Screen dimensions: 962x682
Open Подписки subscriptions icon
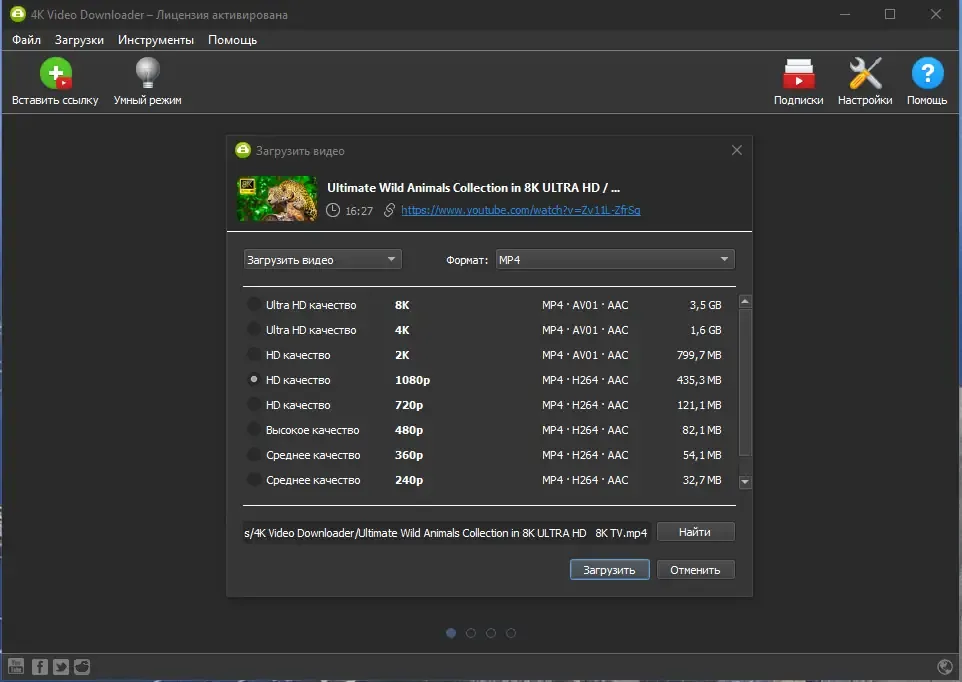click(798, 74)
